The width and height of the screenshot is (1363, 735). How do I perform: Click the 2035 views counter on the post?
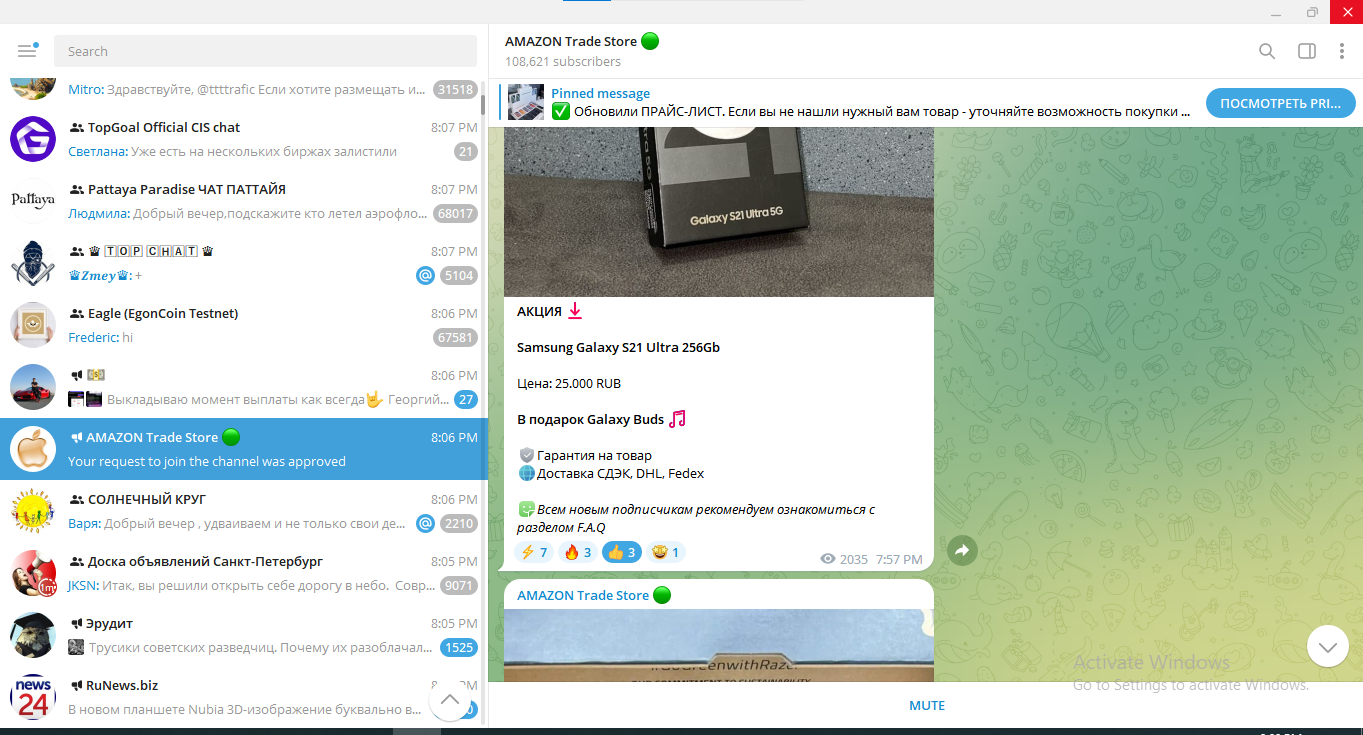[x=844, y=560]
